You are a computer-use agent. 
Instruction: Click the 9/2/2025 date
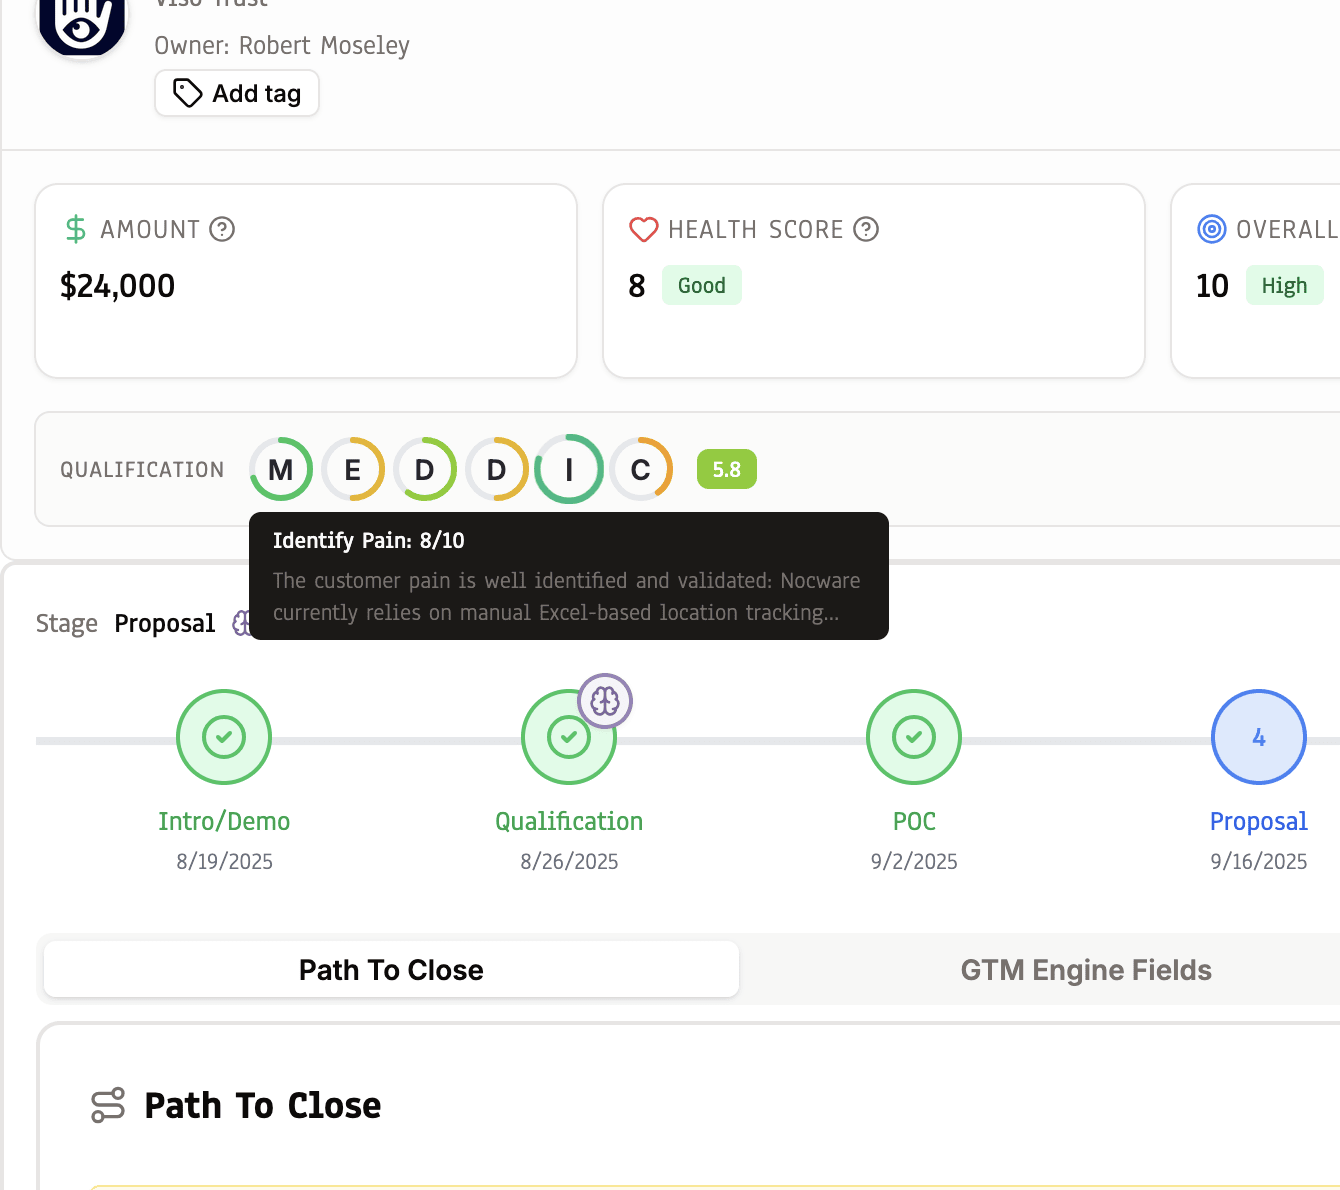tap(914, 861)
